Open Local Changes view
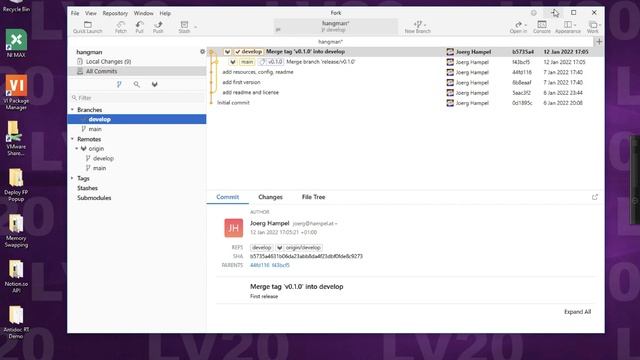Screen dimensions: 640x360 137,62
